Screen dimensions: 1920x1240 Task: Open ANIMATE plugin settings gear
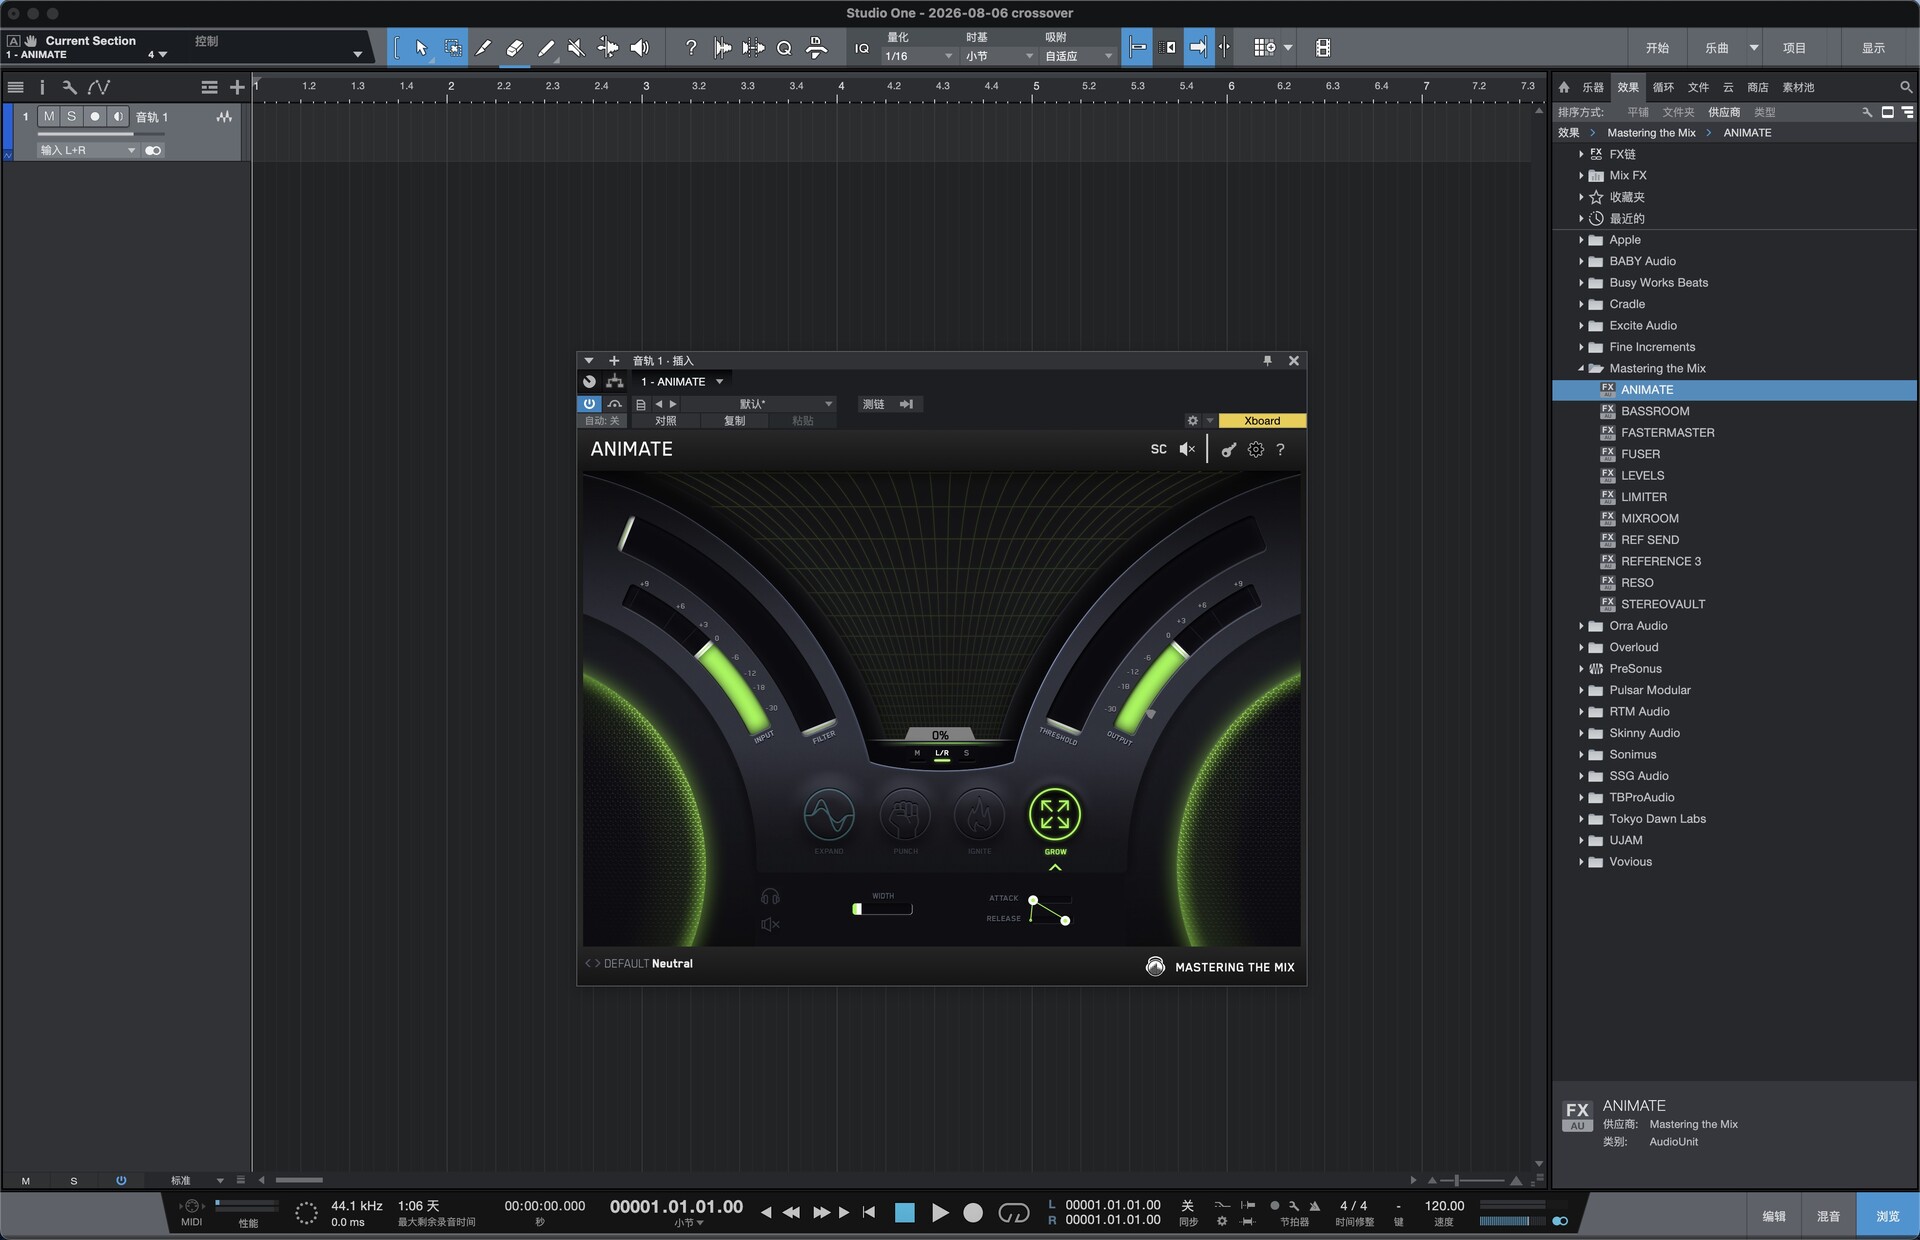[x=1256, y=450]
